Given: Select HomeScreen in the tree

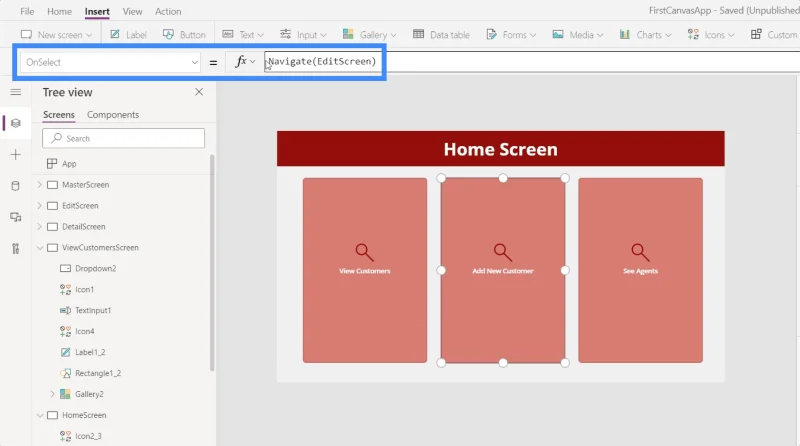Looking at the screenshot, I should tap(84, 415).
